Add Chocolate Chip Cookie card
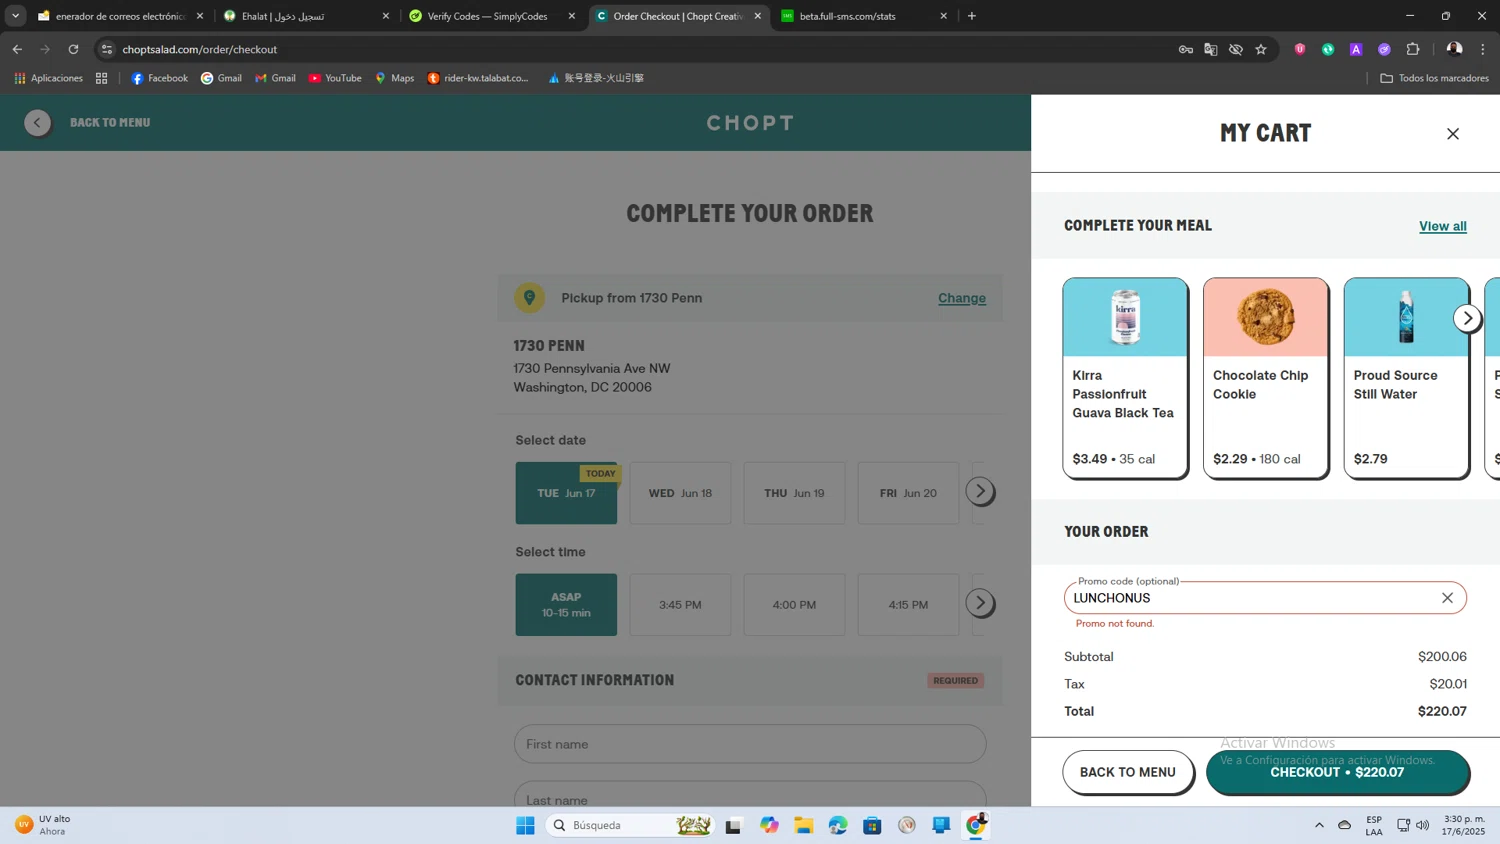 tap(1266, 378)
